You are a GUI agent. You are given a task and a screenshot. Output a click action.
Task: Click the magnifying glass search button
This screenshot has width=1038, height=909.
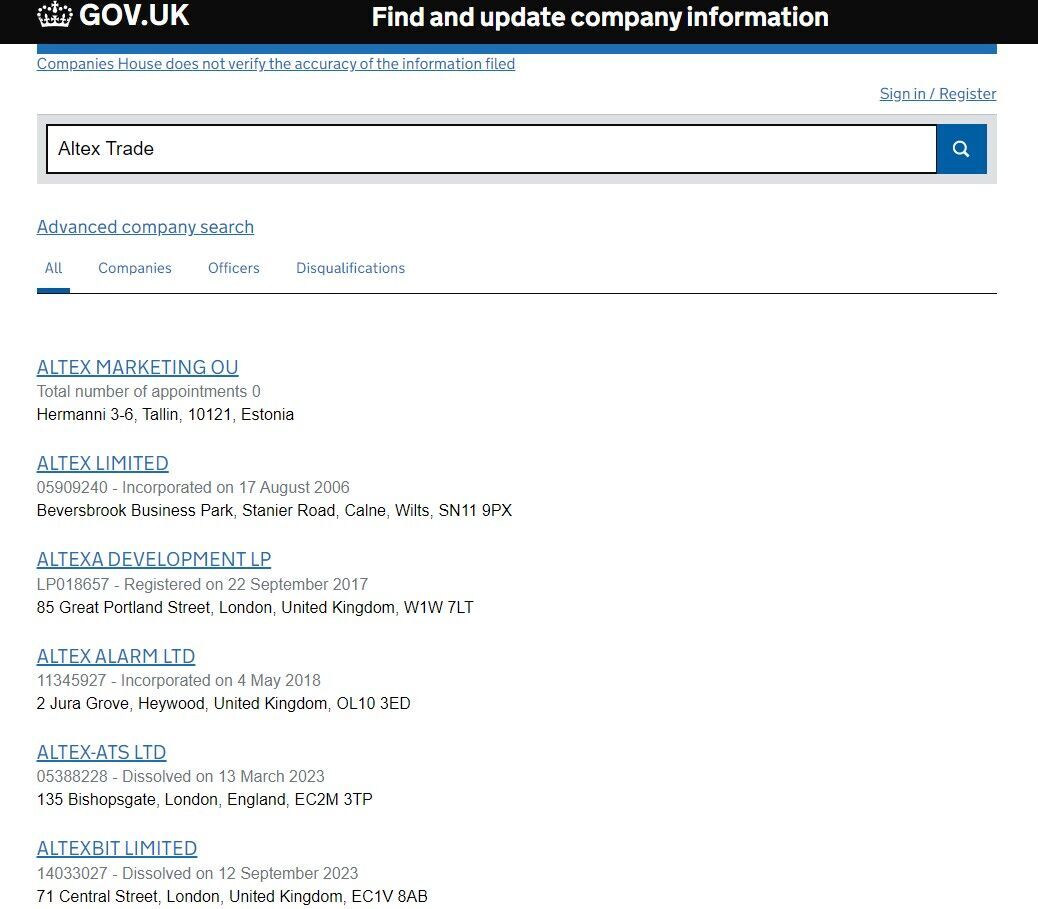tap(961, 149)
